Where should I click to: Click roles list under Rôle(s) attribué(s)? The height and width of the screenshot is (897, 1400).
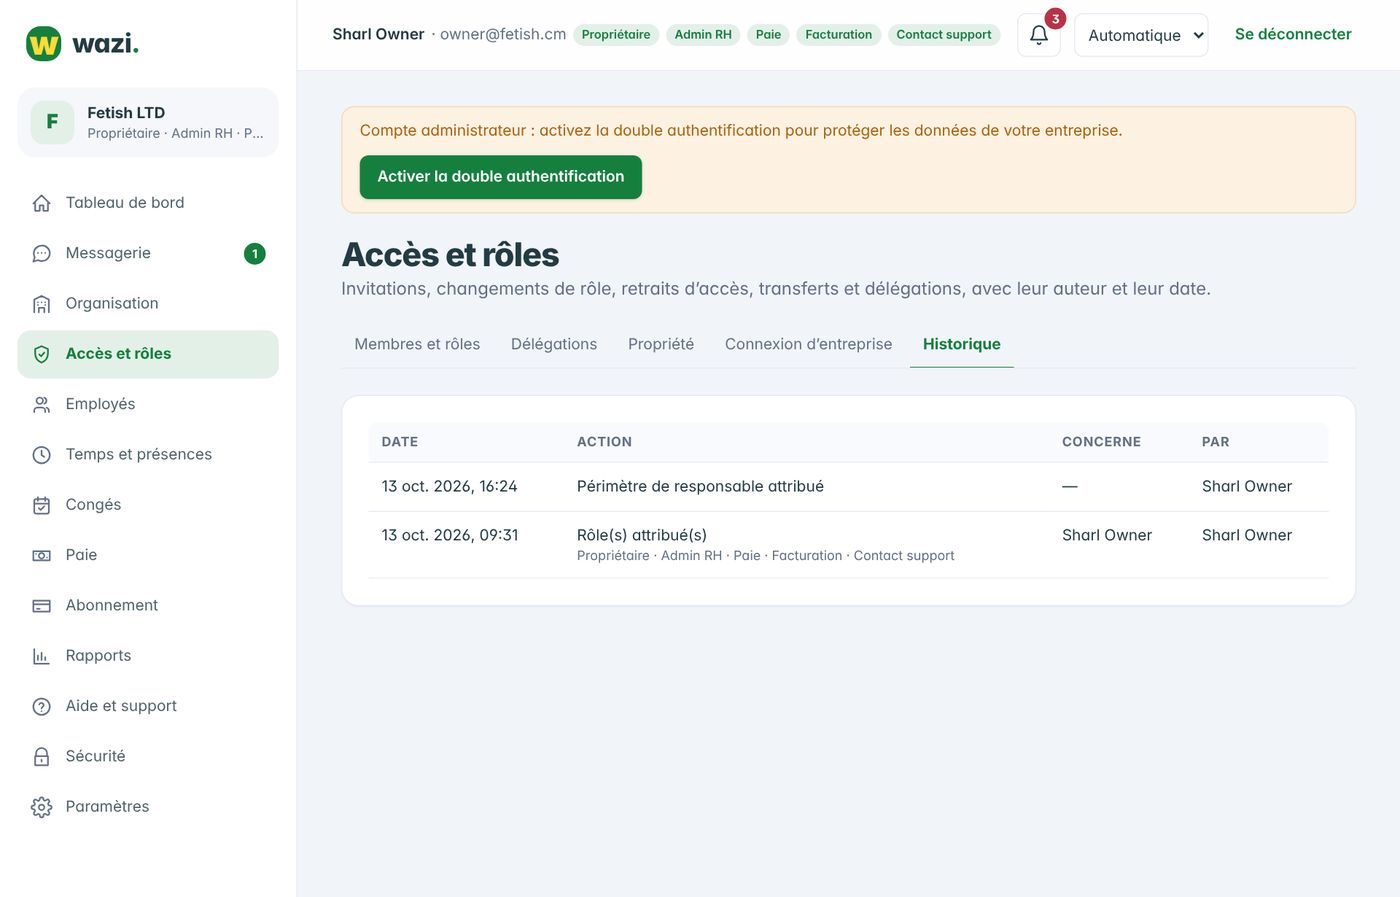click(x=766, y=556)
